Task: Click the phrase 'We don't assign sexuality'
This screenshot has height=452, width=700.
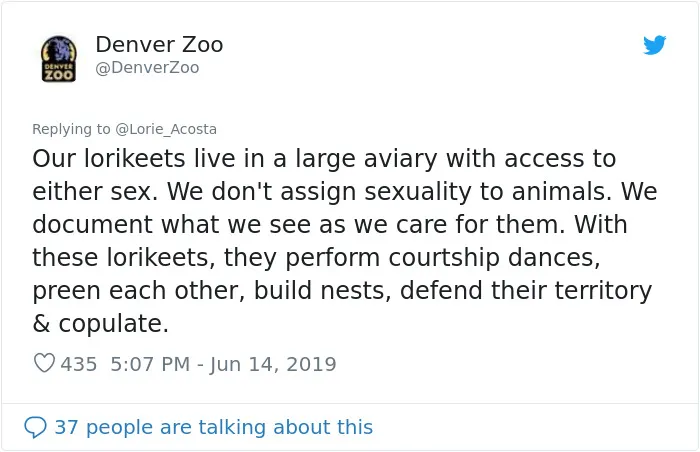Action: pyautogui.click(x=319, y=192)
